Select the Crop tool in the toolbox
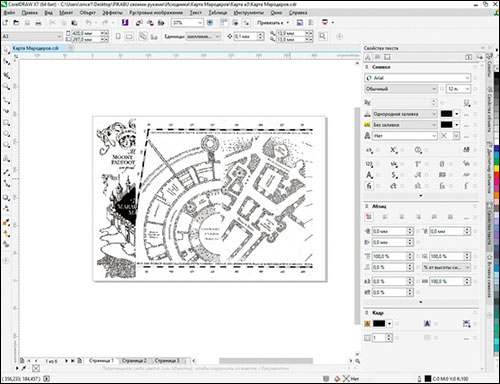Image resolution: width=500 pixels, height=384 pixels. 6,75
